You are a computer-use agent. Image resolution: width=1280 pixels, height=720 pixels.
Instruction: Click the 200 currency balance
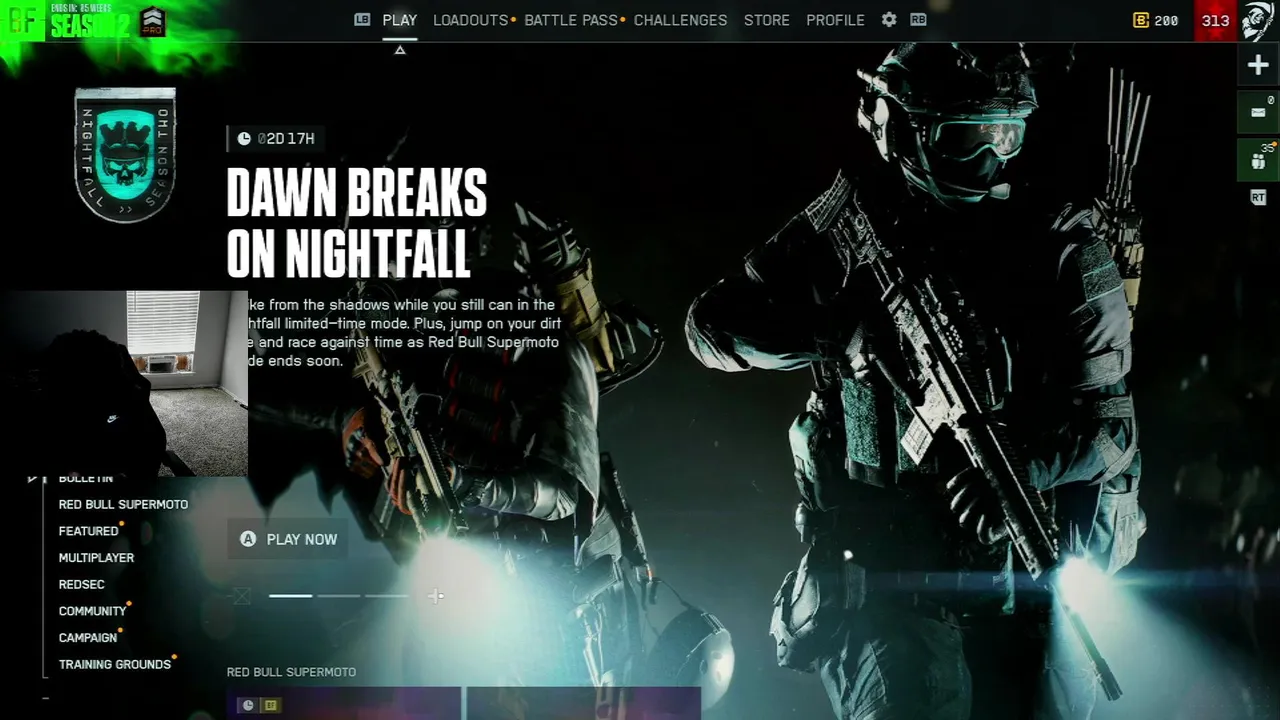tap(1166, 20)
